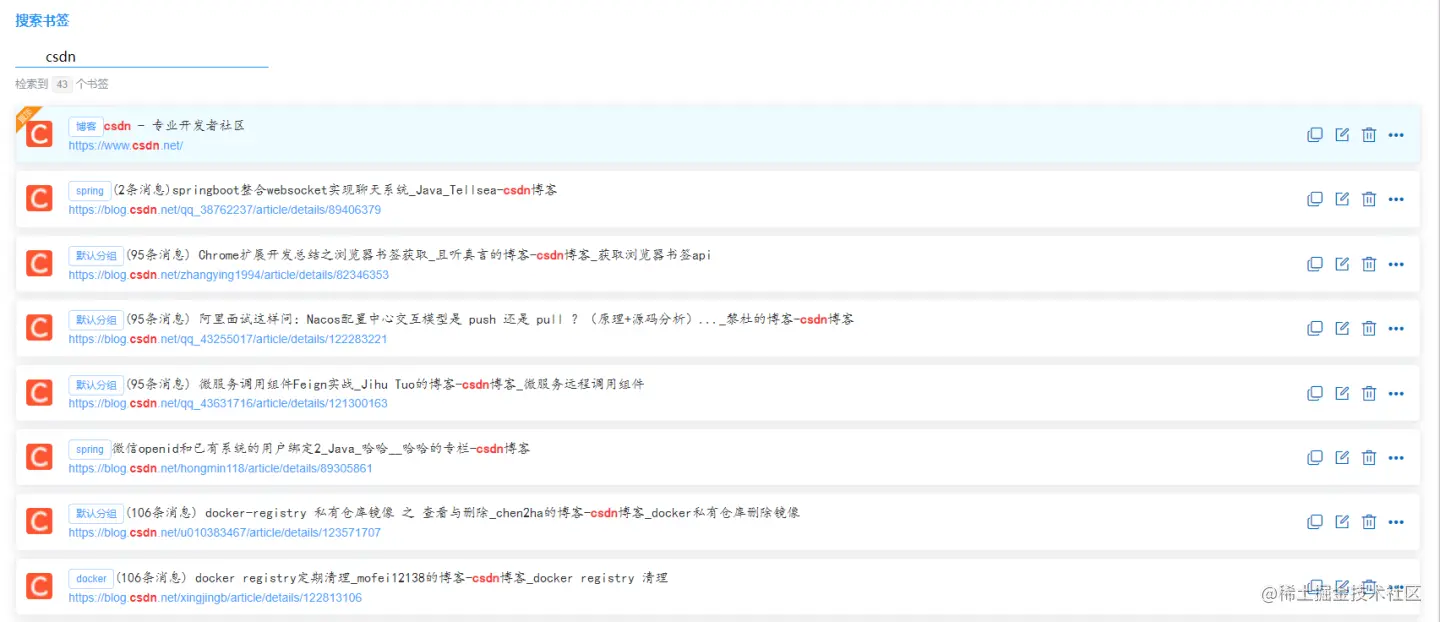Click CSDN favicon of Chrome扩展开发总结 row

click(x=39, y=264)
